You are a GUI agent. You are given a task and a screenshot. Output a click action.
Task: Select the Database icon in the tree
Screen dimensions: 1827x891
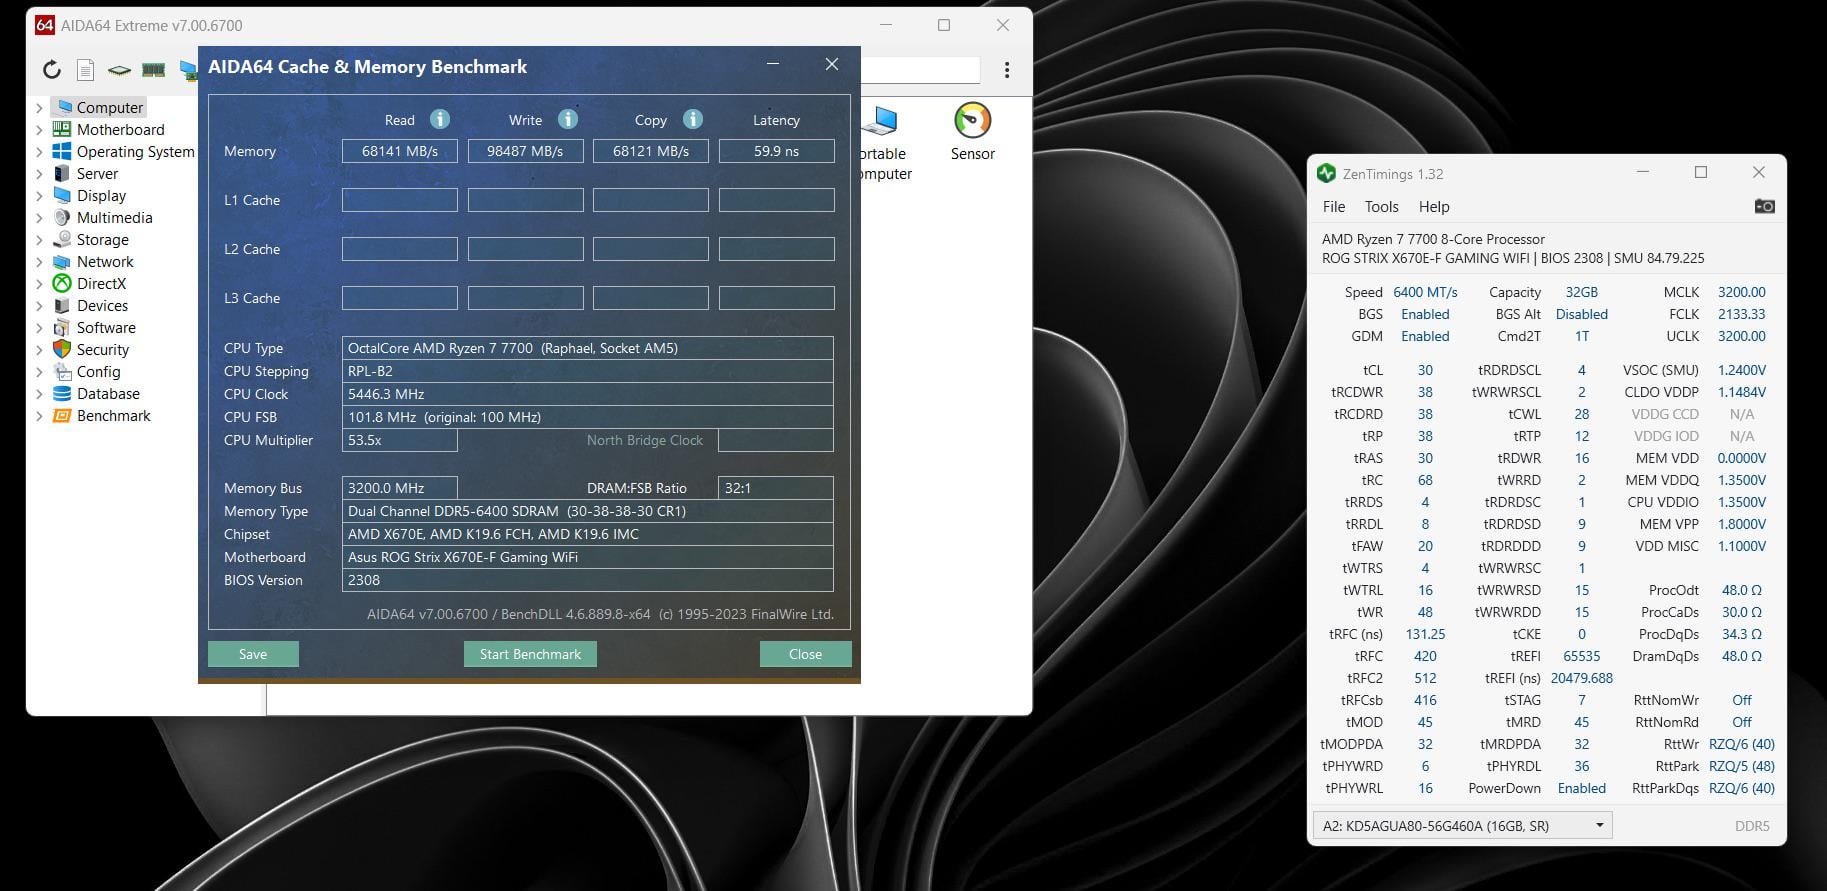click(61, 393)
